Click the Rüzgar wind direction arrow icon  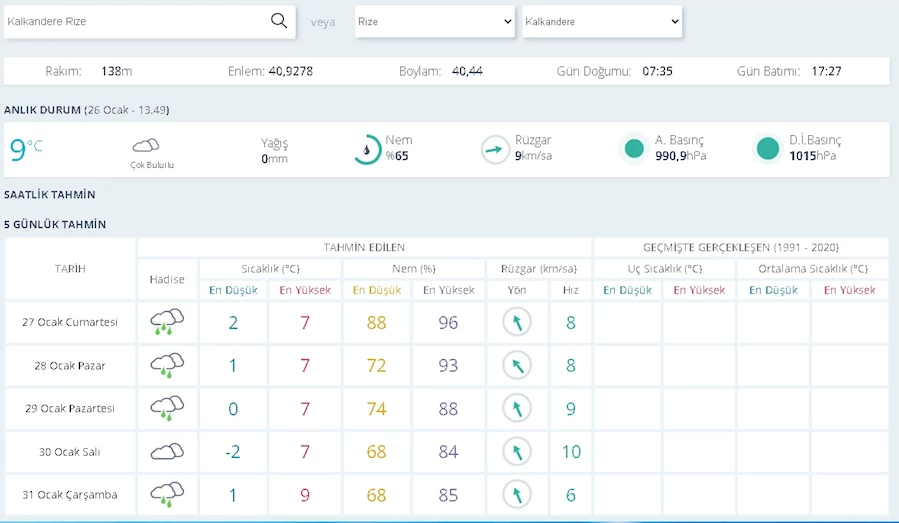tap(495, 150)
